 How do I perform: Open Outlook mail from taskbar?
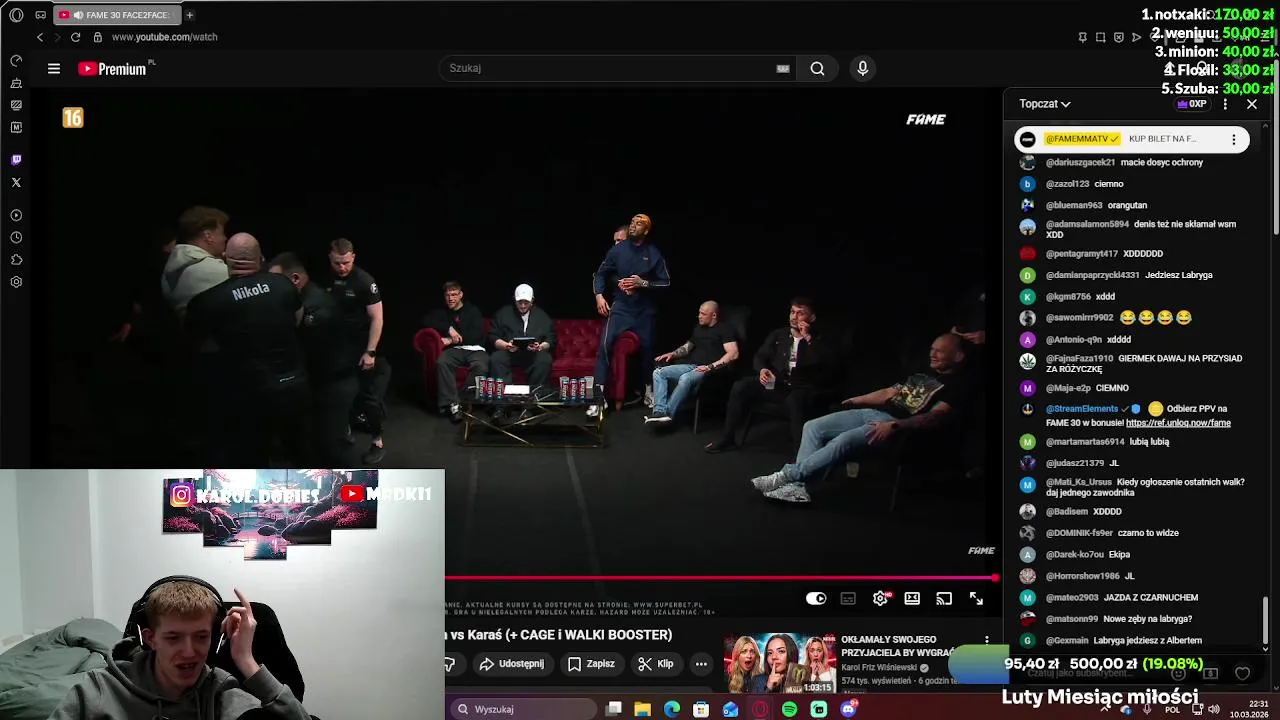pos(730,709)
